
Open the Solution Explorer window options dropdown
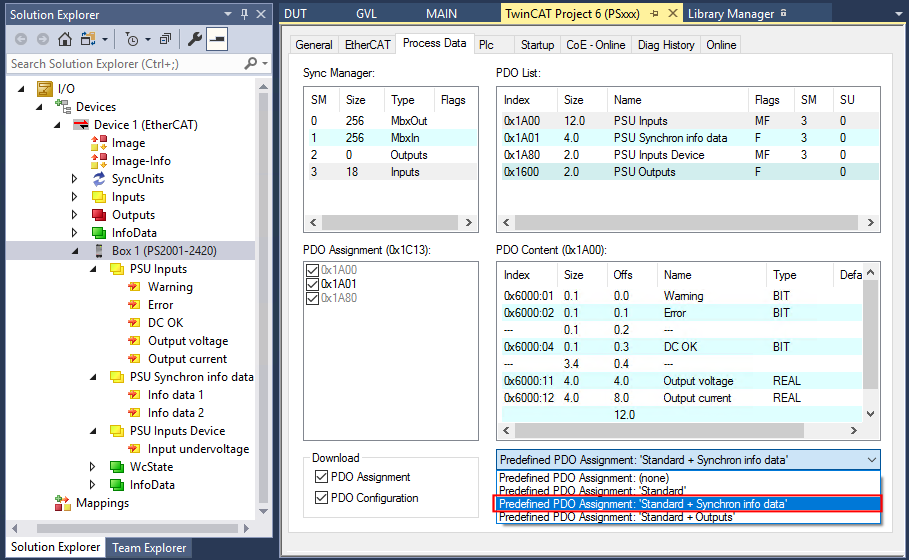pos(228,14)
